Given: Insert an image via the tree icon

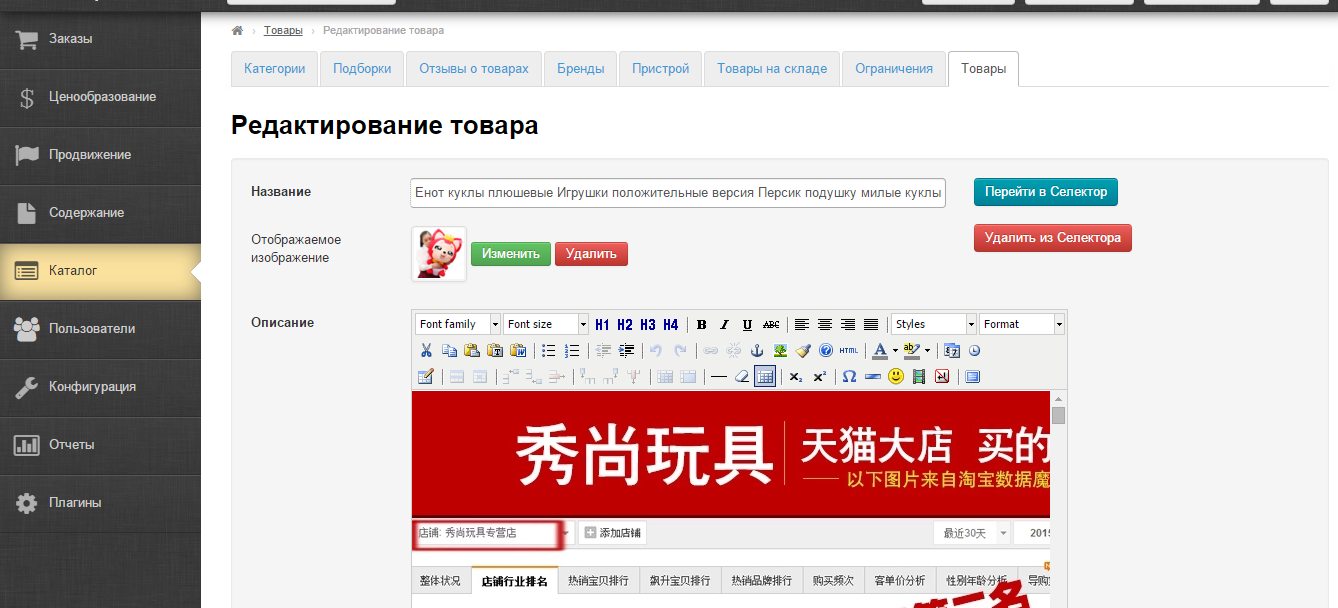Looking at the screenshot, I should tap(780, 351).
